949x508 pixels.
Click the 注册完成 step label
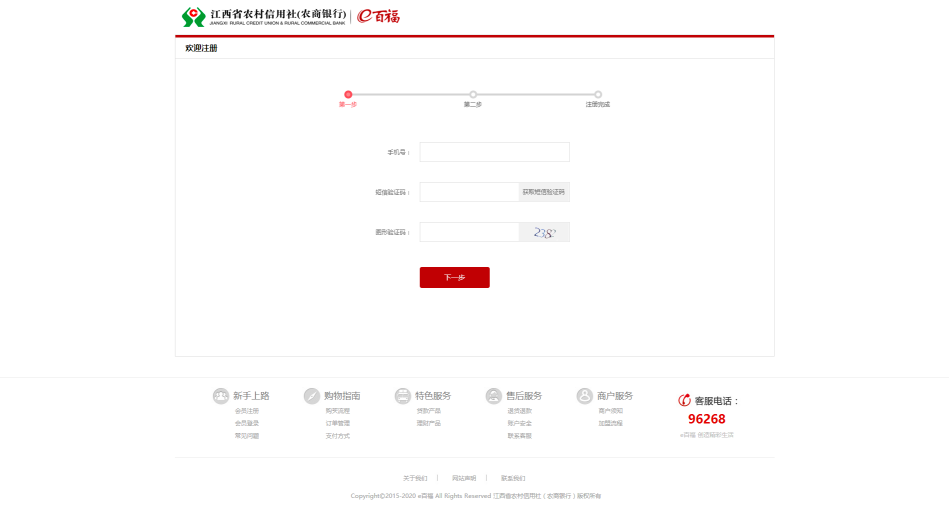click(x=598, y=105)
